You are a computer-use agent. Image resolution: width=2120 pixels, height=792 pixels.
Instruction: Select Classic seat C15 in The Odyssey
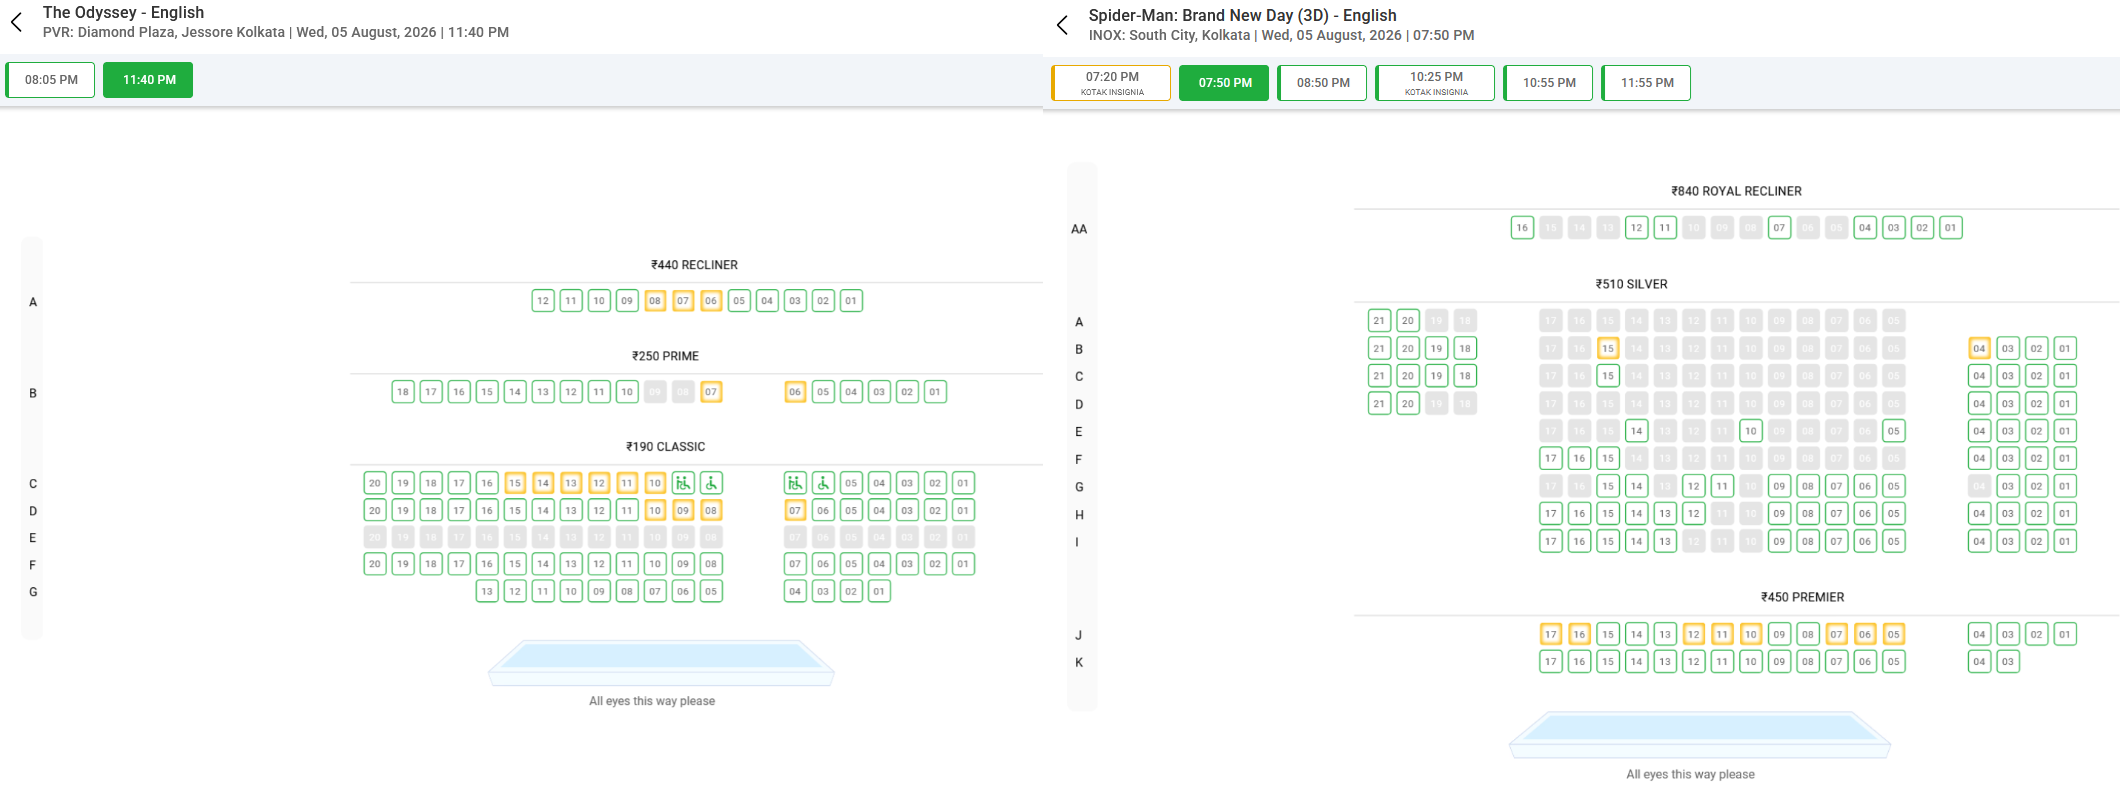pyautogui.click(x=515, y=483)
